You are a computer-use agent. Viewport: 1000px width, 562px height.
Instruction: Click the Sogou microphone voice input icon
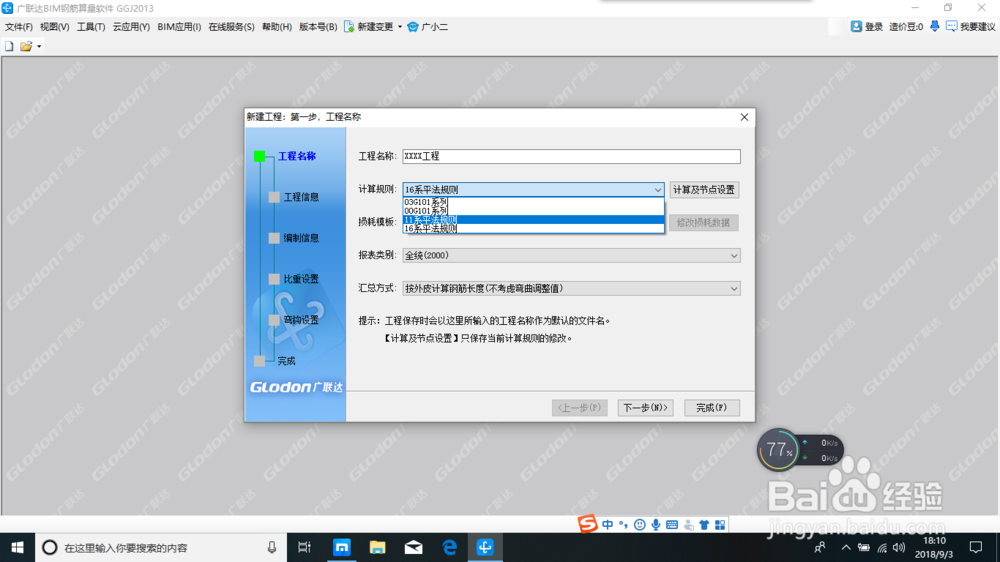coord(656,524)
